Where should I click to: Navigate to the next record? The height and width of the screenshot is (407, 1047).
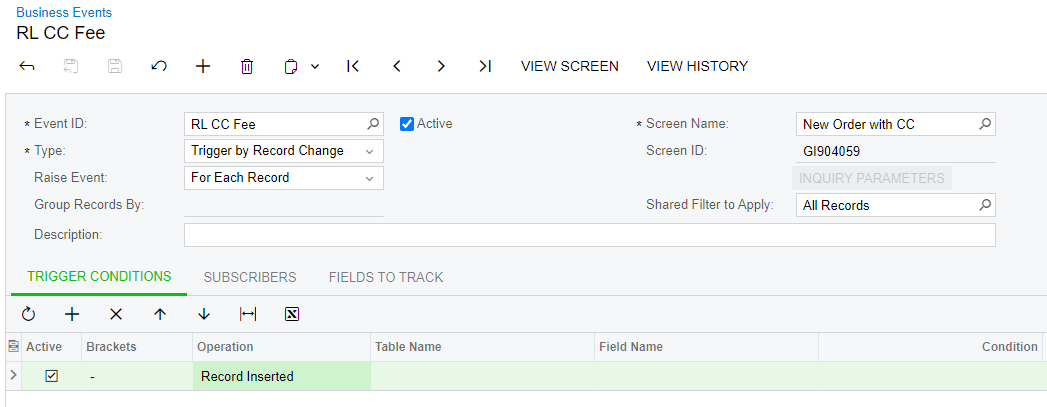pyautogui.click(x=441, y=66)
